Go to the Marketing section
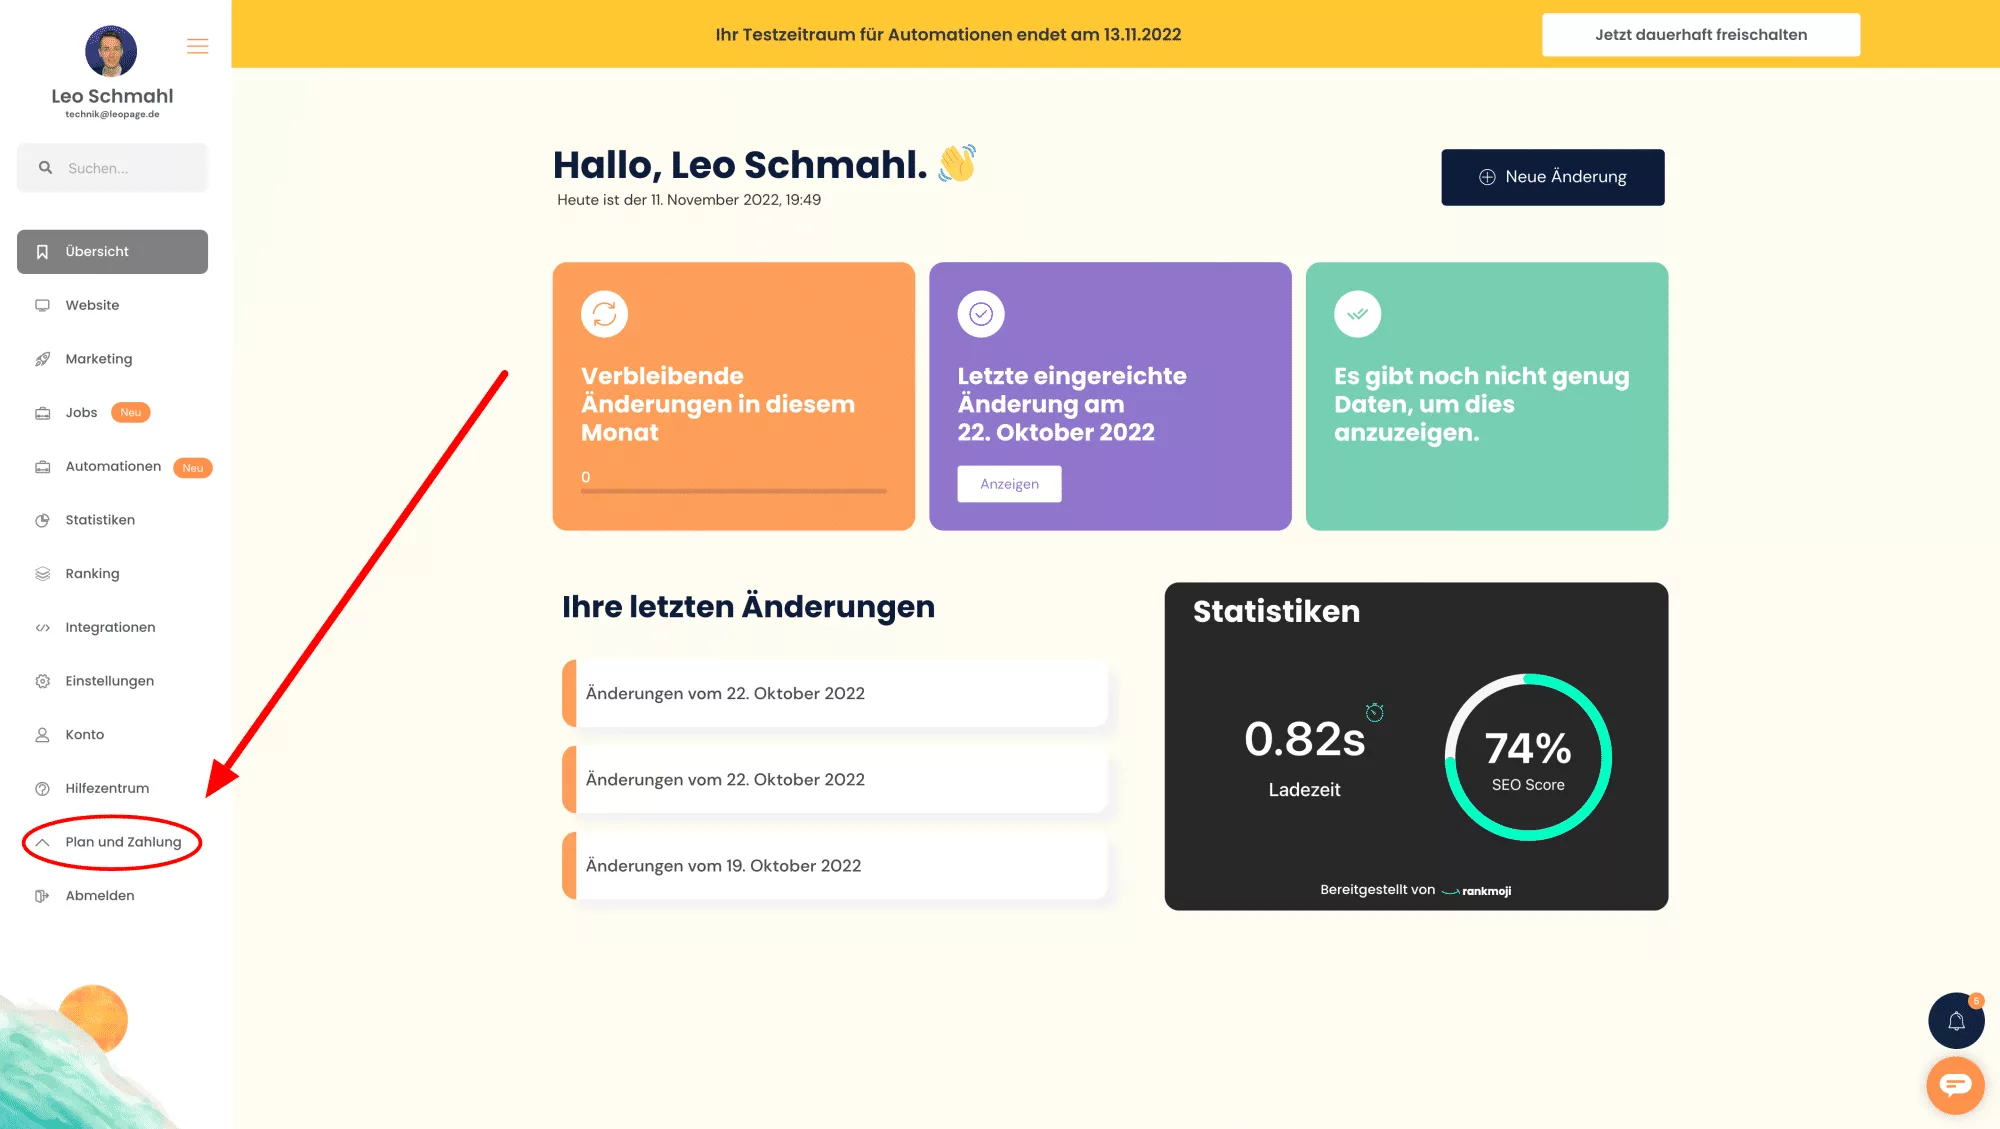 coord(98,359)
